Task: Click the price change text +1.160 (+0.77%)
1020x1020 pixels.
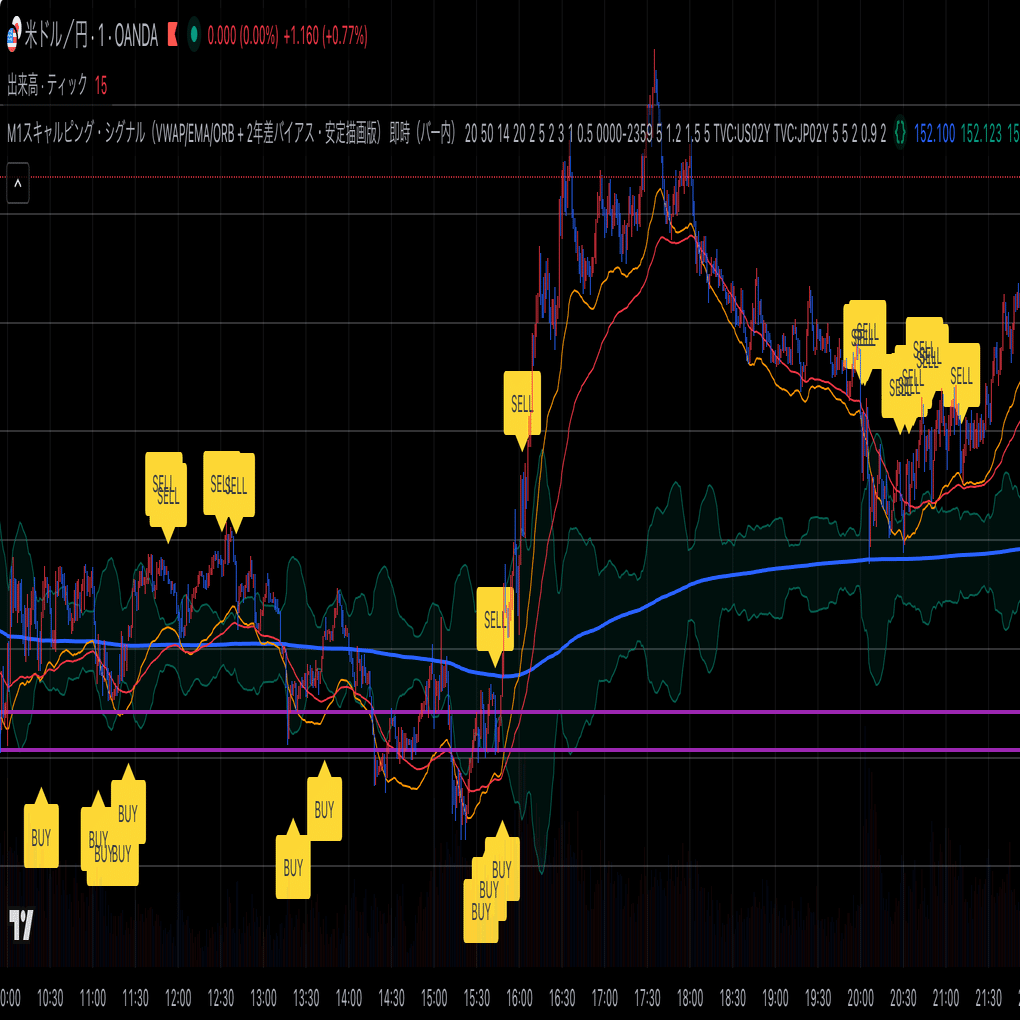Action: point(325,35)
